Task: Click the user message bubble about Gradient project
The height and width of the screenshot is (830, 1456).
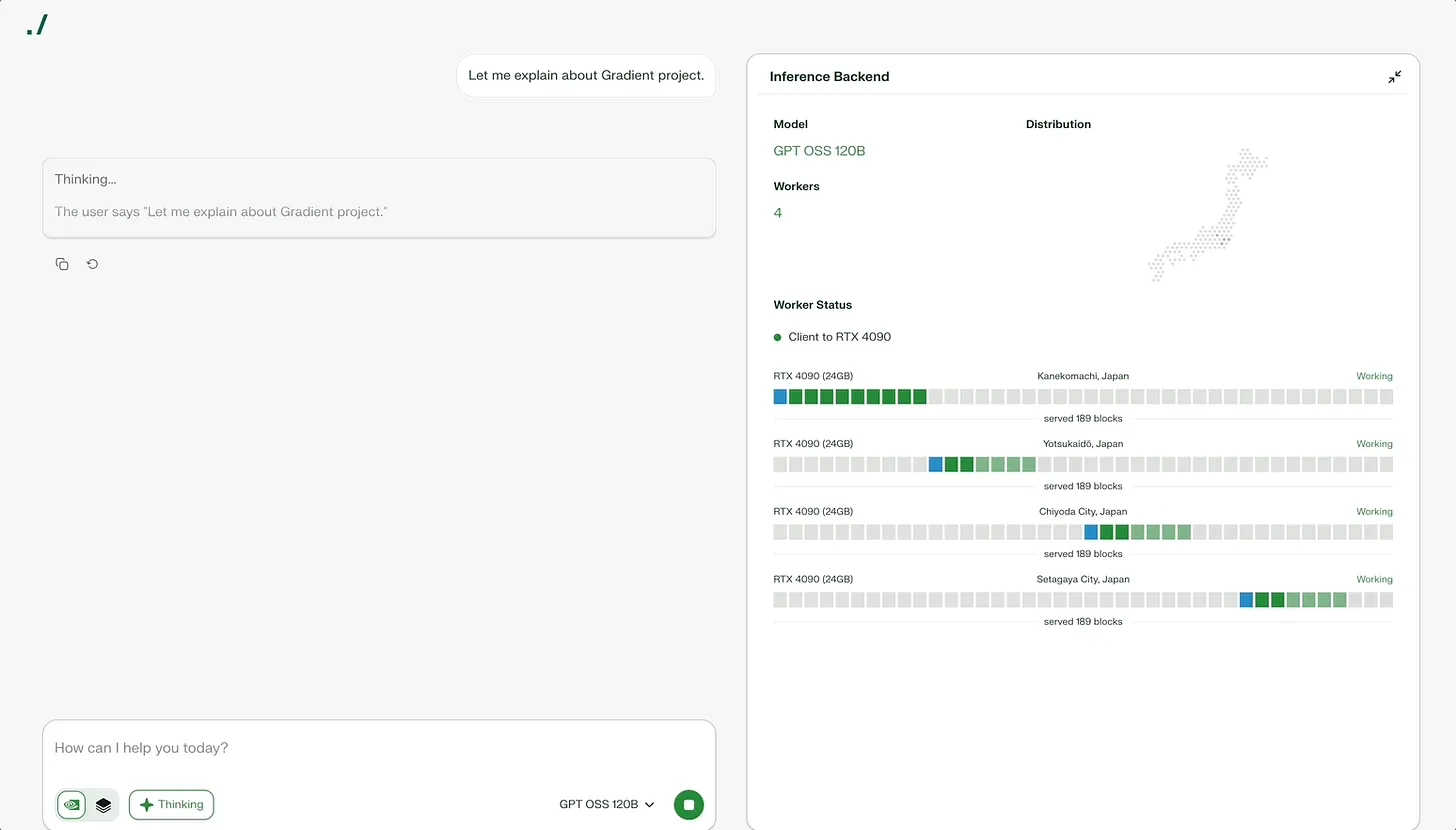Action: (586, 76)
